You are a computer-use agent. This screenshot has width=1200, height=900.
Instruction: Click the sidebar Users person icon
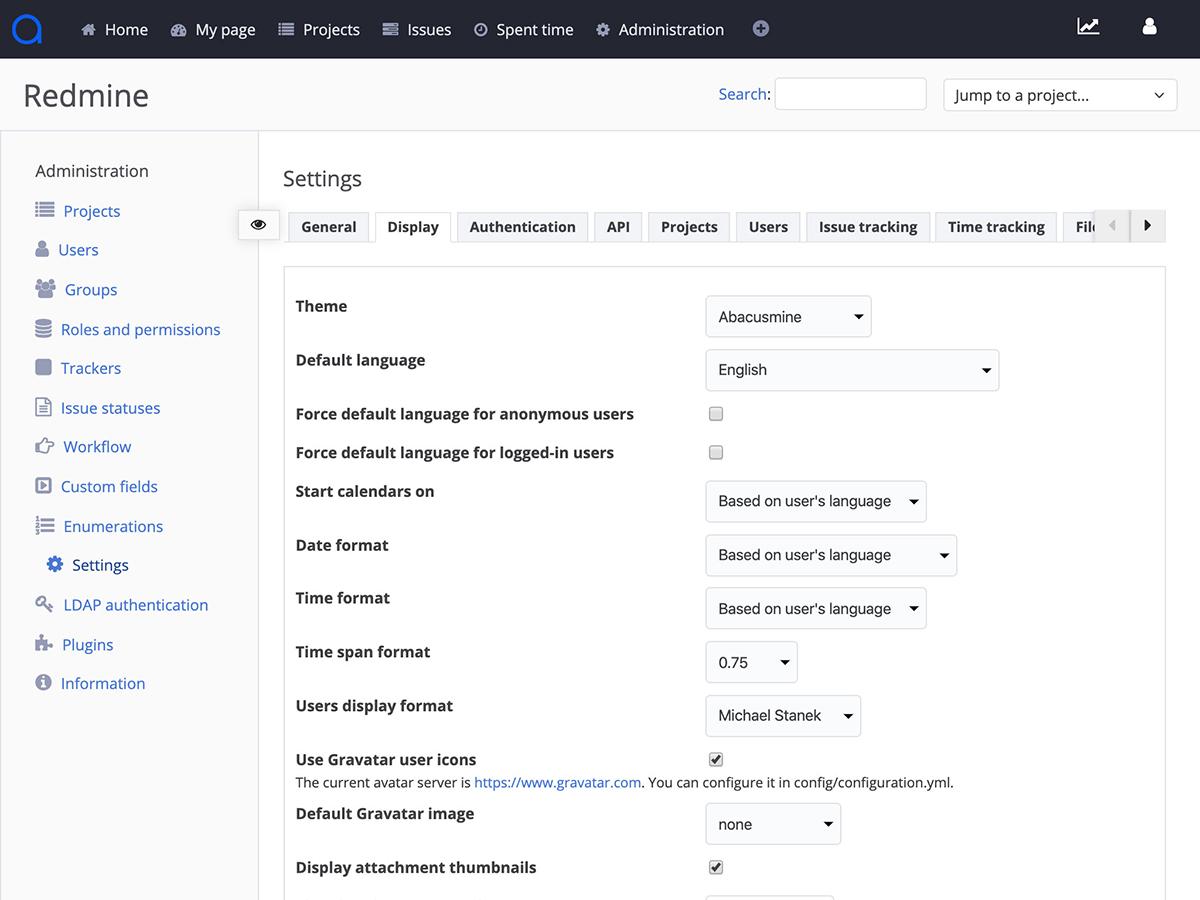click(x=42, y=249)
